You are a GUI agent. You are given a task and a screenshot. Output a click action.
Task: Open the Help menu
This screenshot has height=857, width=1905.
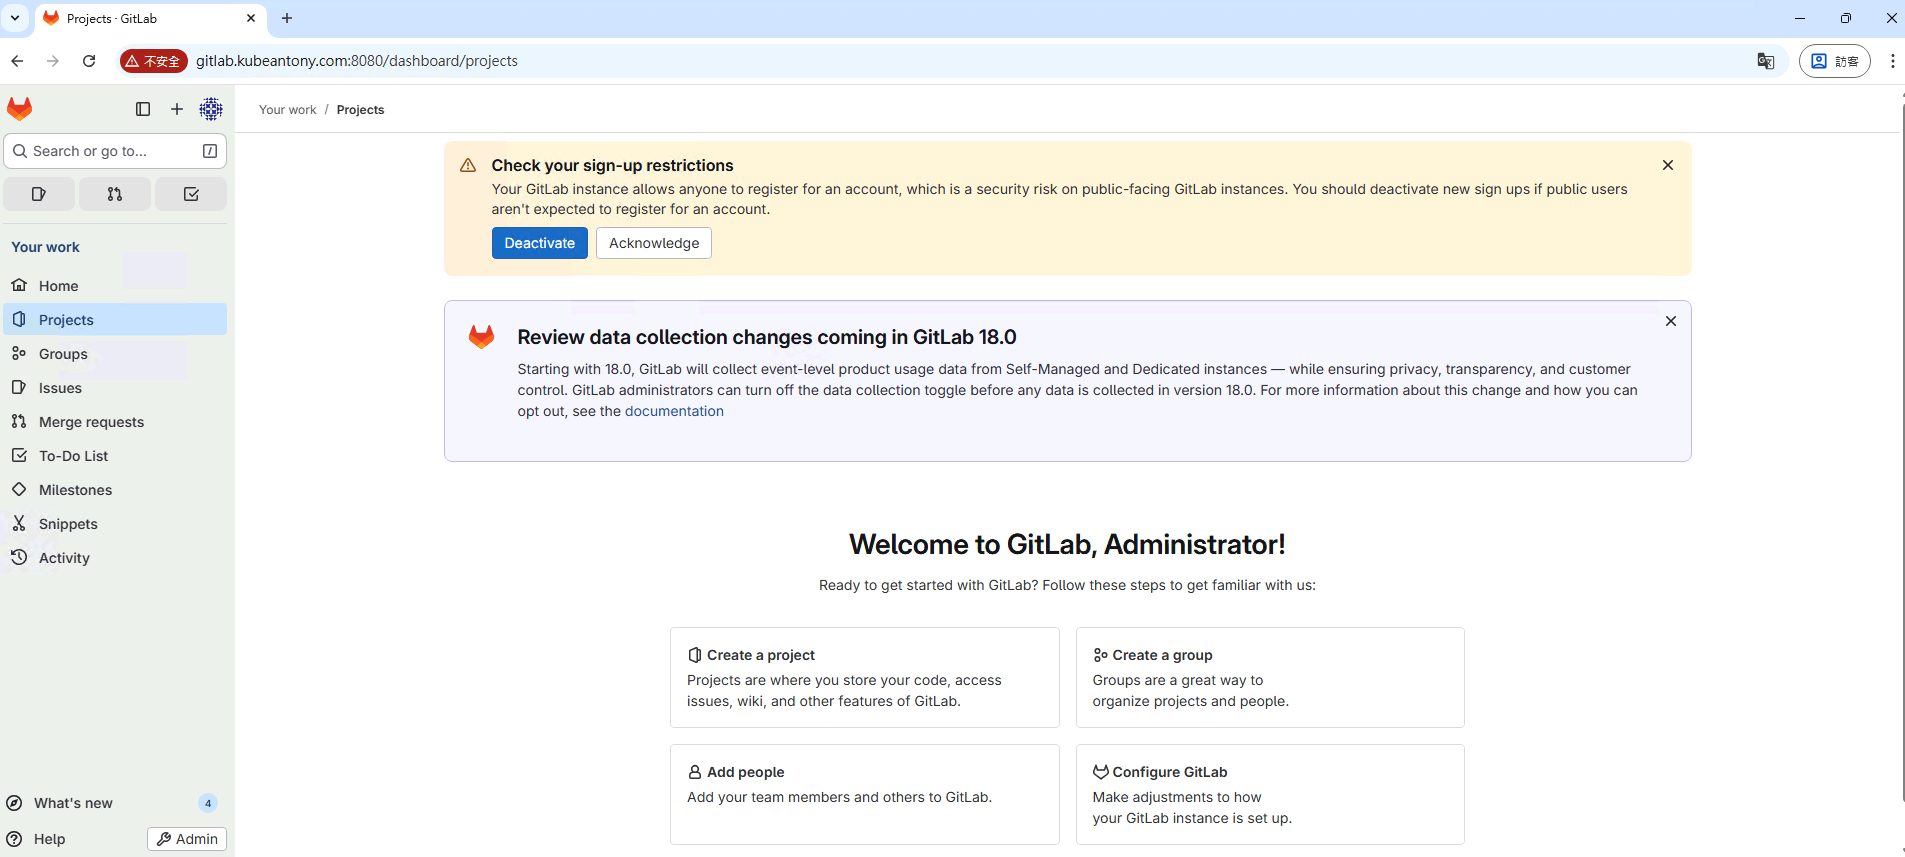click(37, 839)
